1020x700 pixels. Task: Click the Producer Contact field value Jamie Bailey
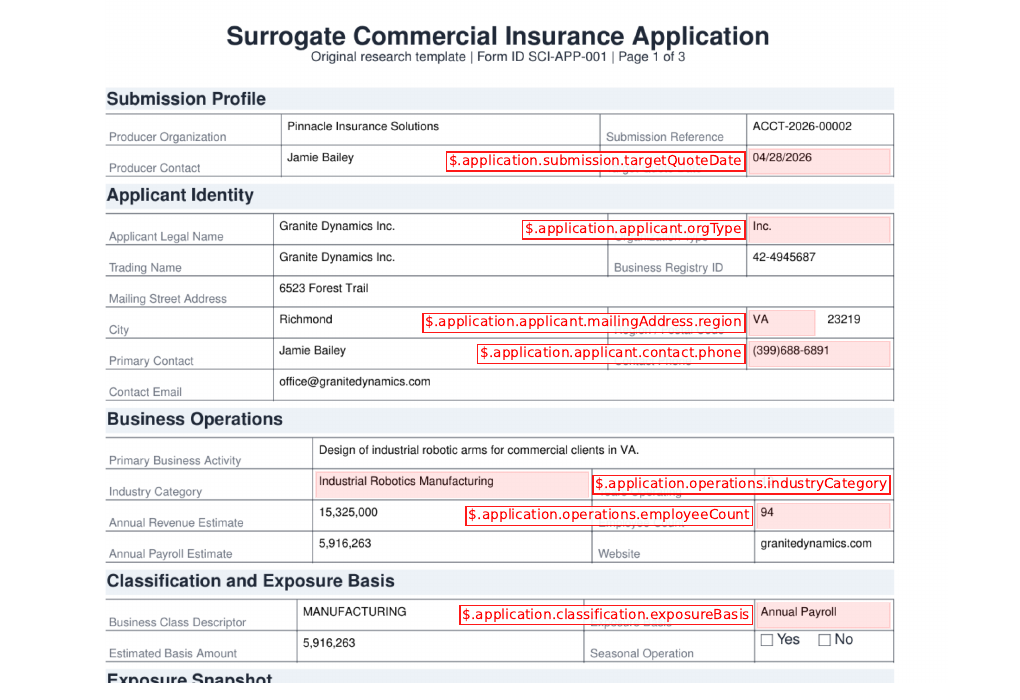(x=440, y=161)
